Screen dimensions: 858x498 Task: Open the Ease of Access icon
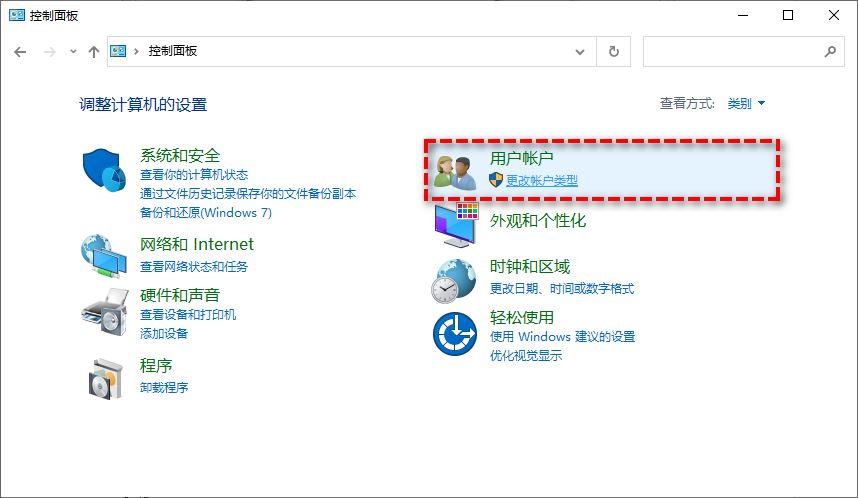(x=456, y=333)
